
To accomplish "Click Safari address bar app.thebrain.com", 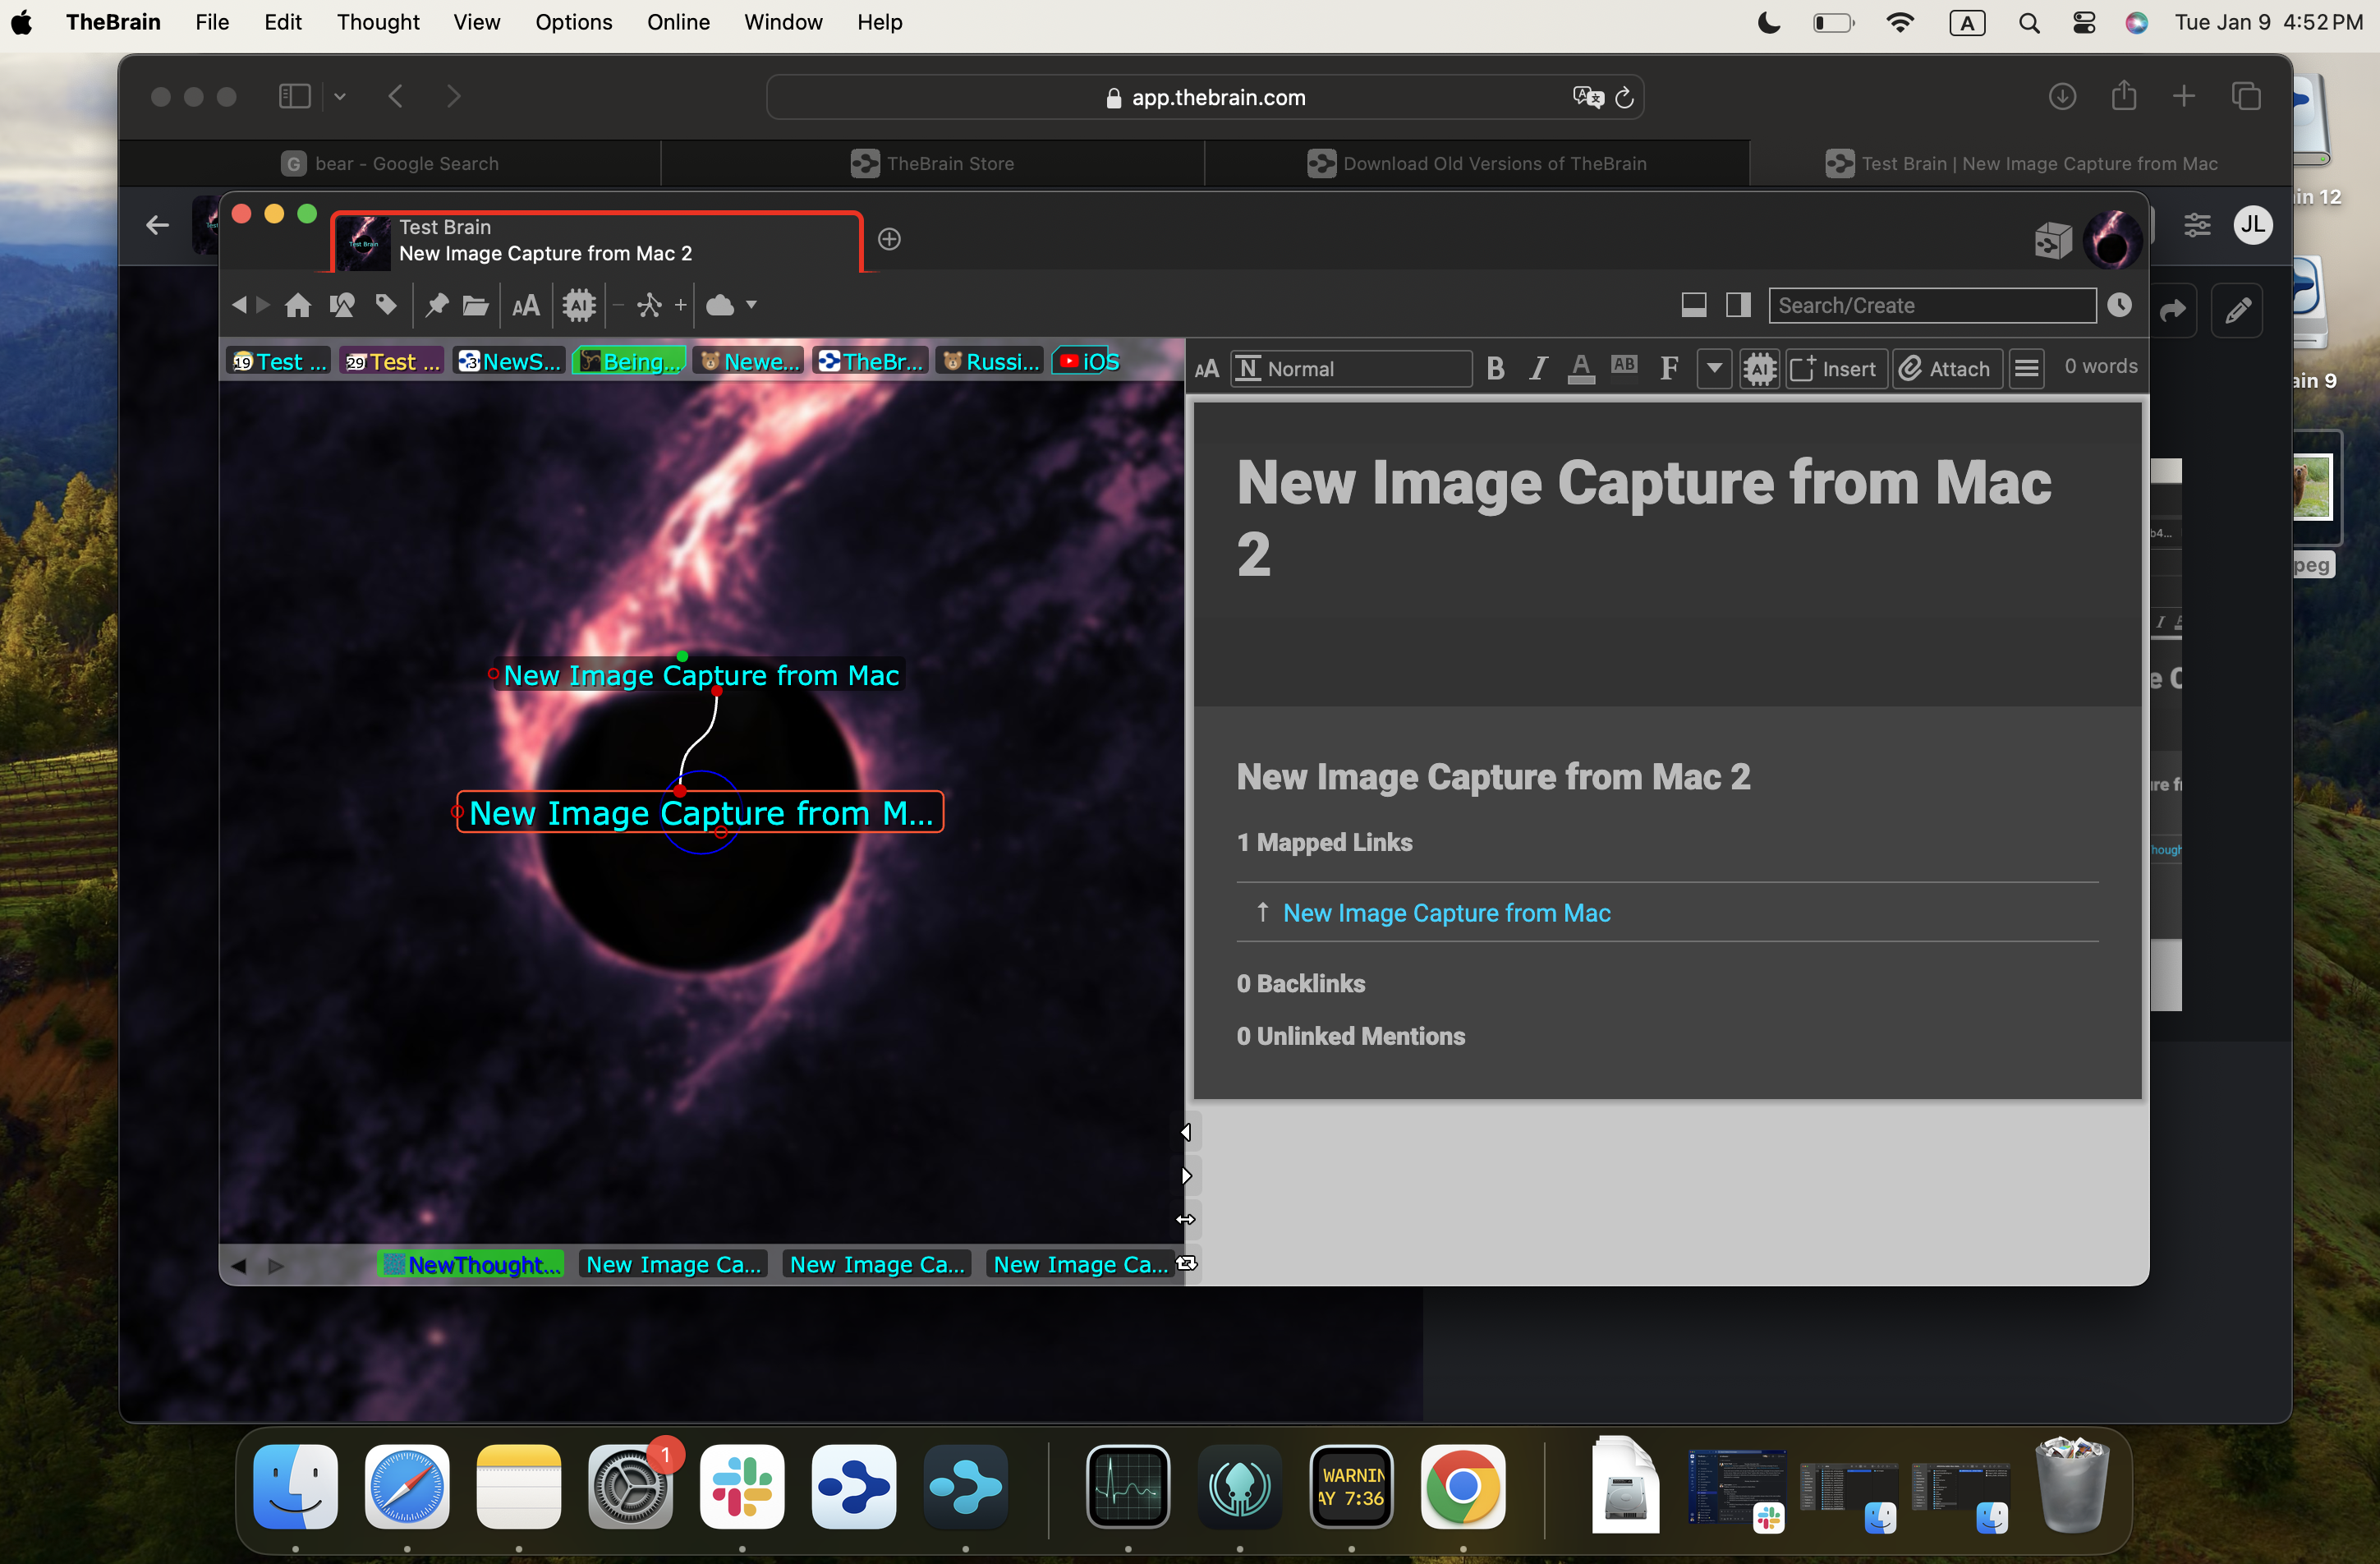I will [1205, 97].
